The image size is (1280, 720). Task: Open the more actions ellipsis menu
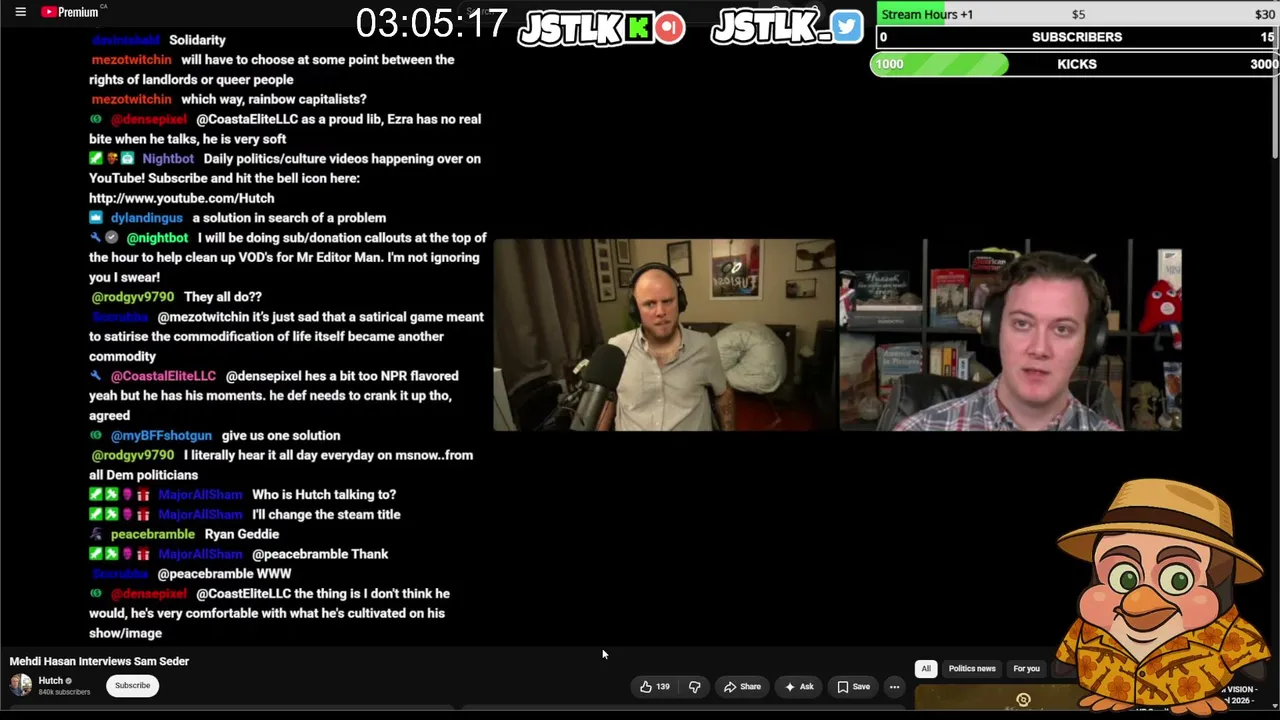click(895, 687)
